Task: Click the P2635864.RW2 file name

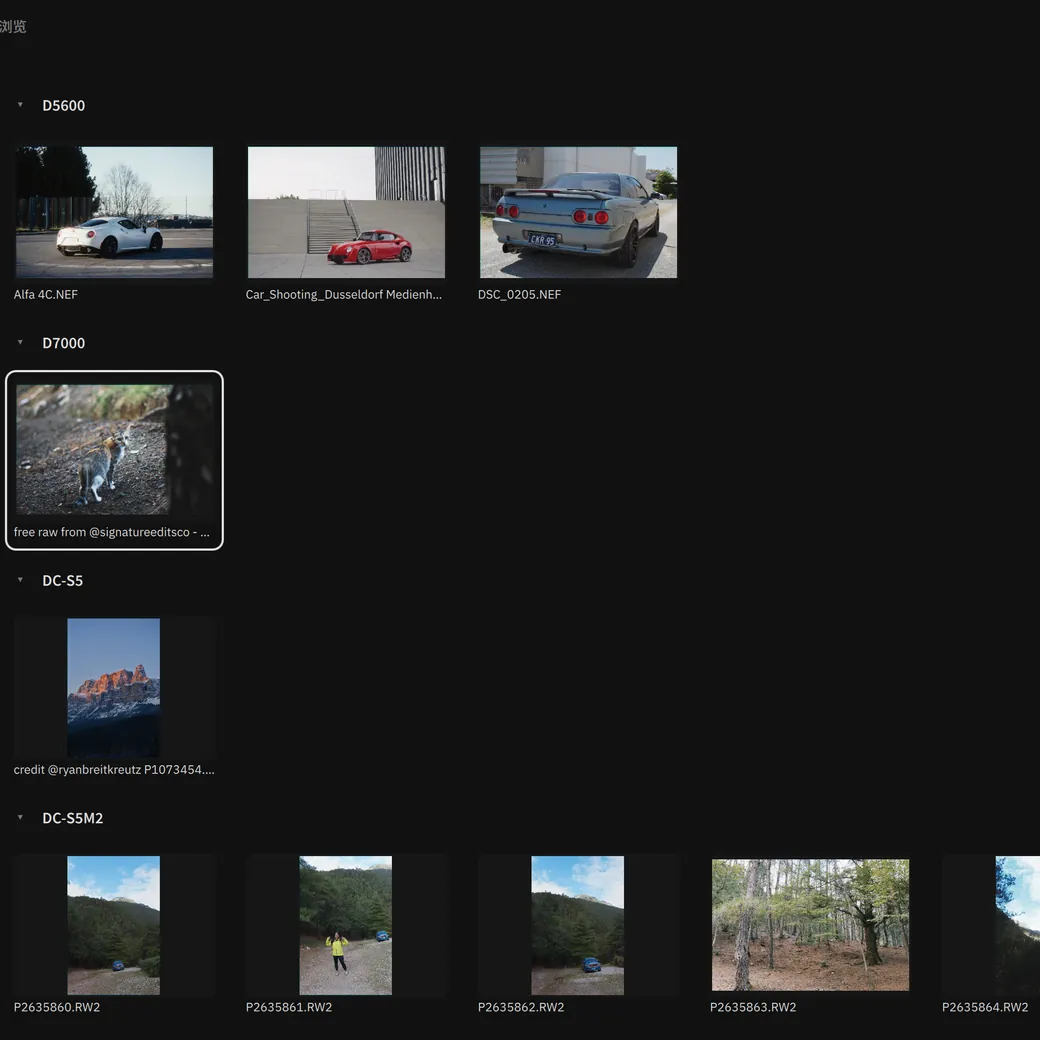Action: point(986,1007)
